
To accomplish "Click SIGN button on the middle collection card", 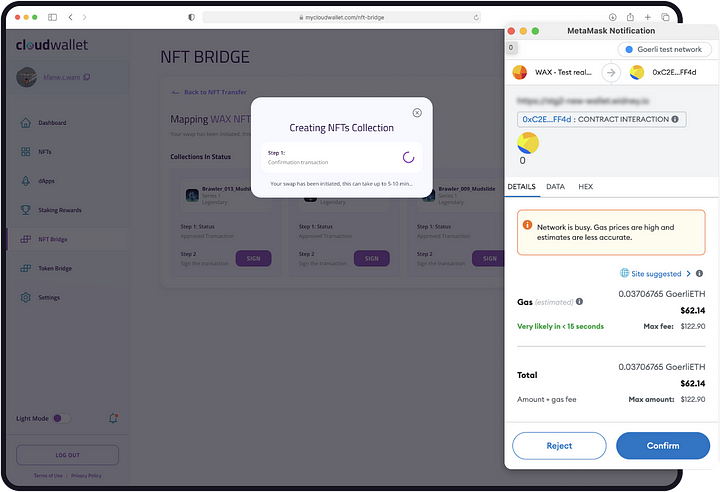I will click(x=371, y=258).
